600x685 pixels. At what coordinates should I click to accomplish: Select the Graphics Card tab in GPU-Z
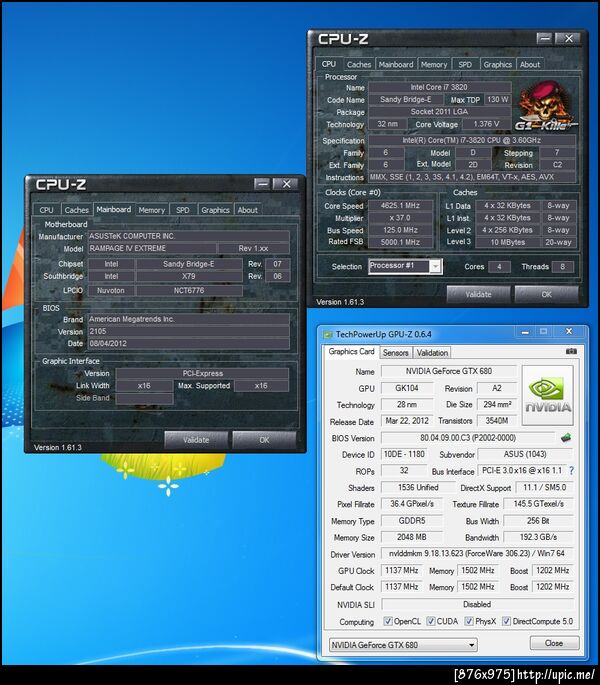click(x=351, y=352)
